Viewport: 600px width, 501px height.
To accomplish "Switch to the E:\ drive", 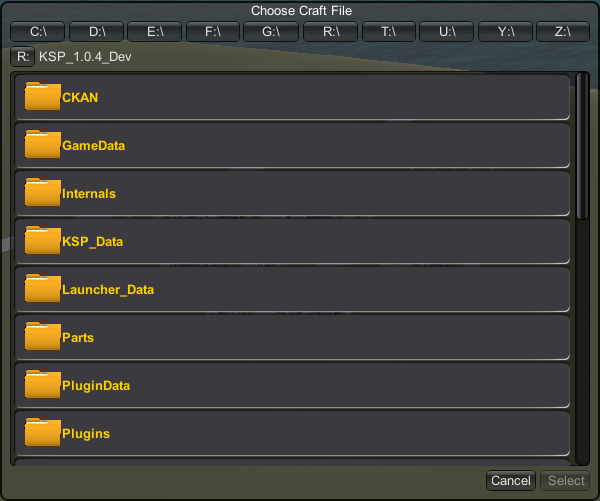I will click(x=155, y=31).
